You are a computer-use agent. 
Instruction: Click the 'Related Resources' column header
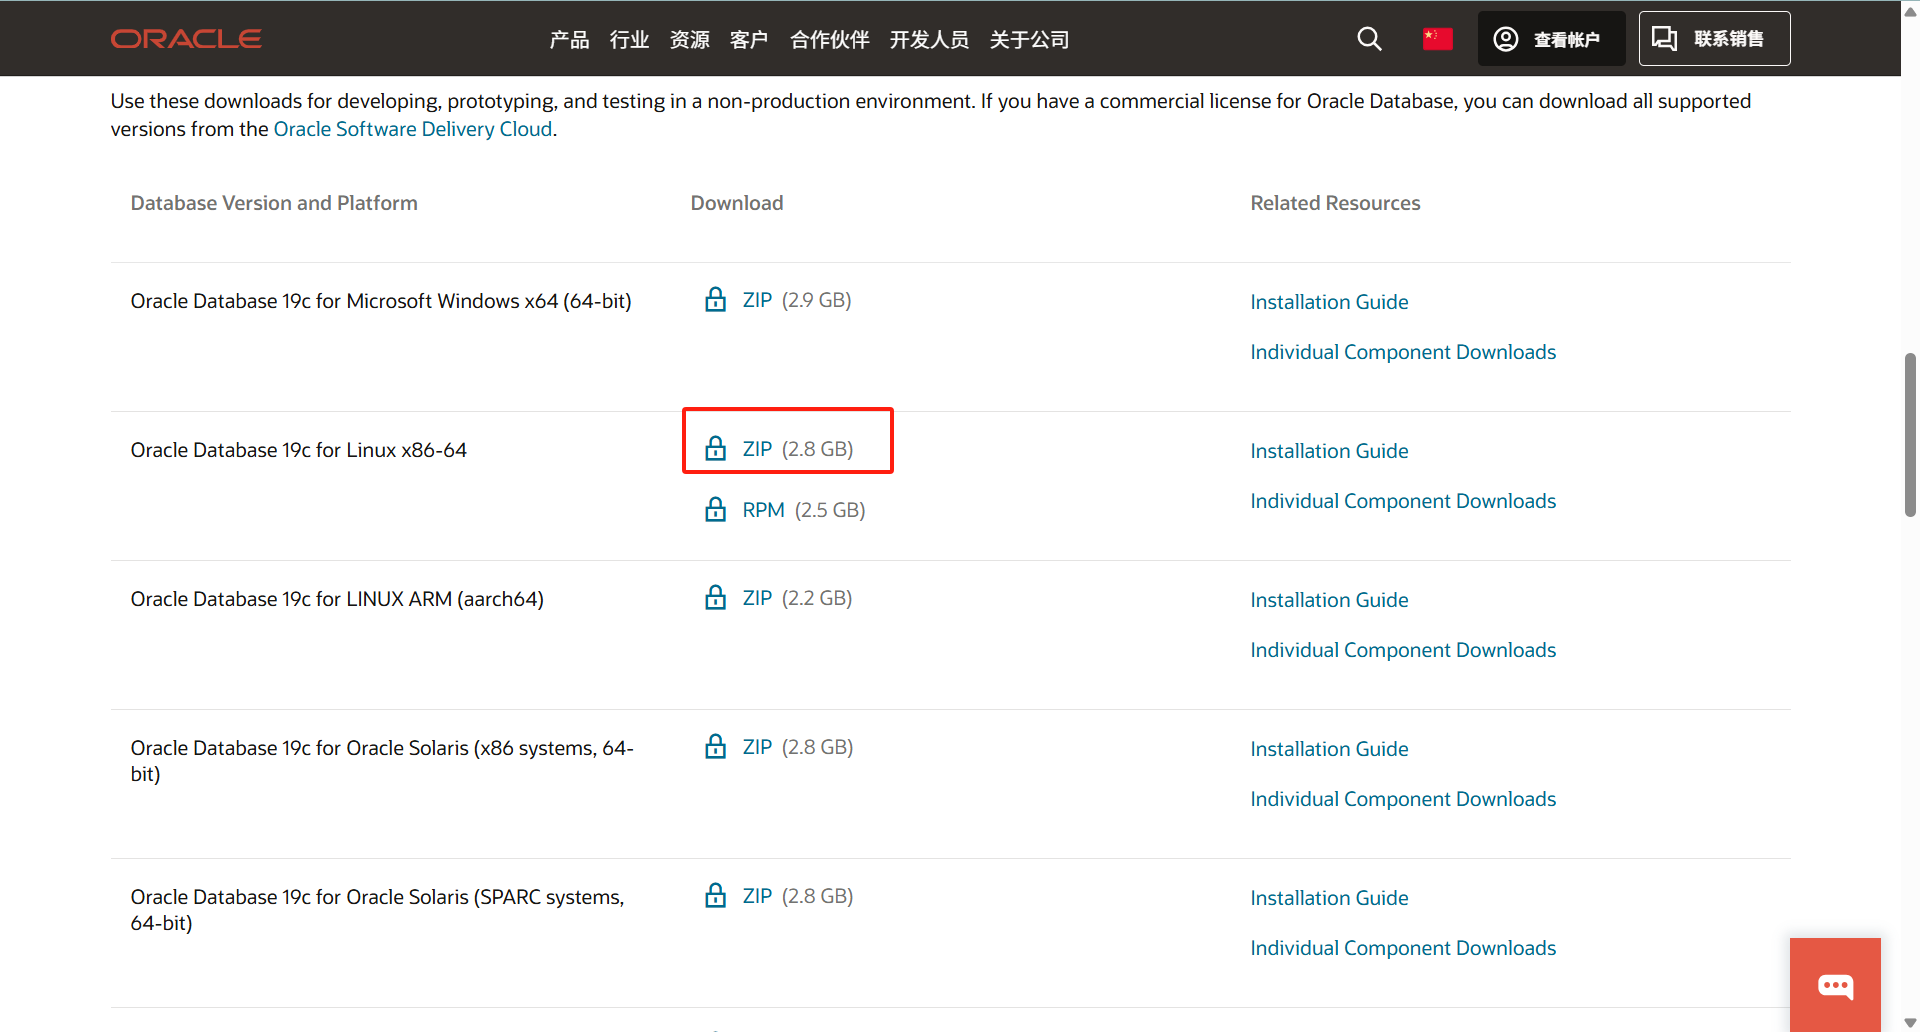[1335, 203]
